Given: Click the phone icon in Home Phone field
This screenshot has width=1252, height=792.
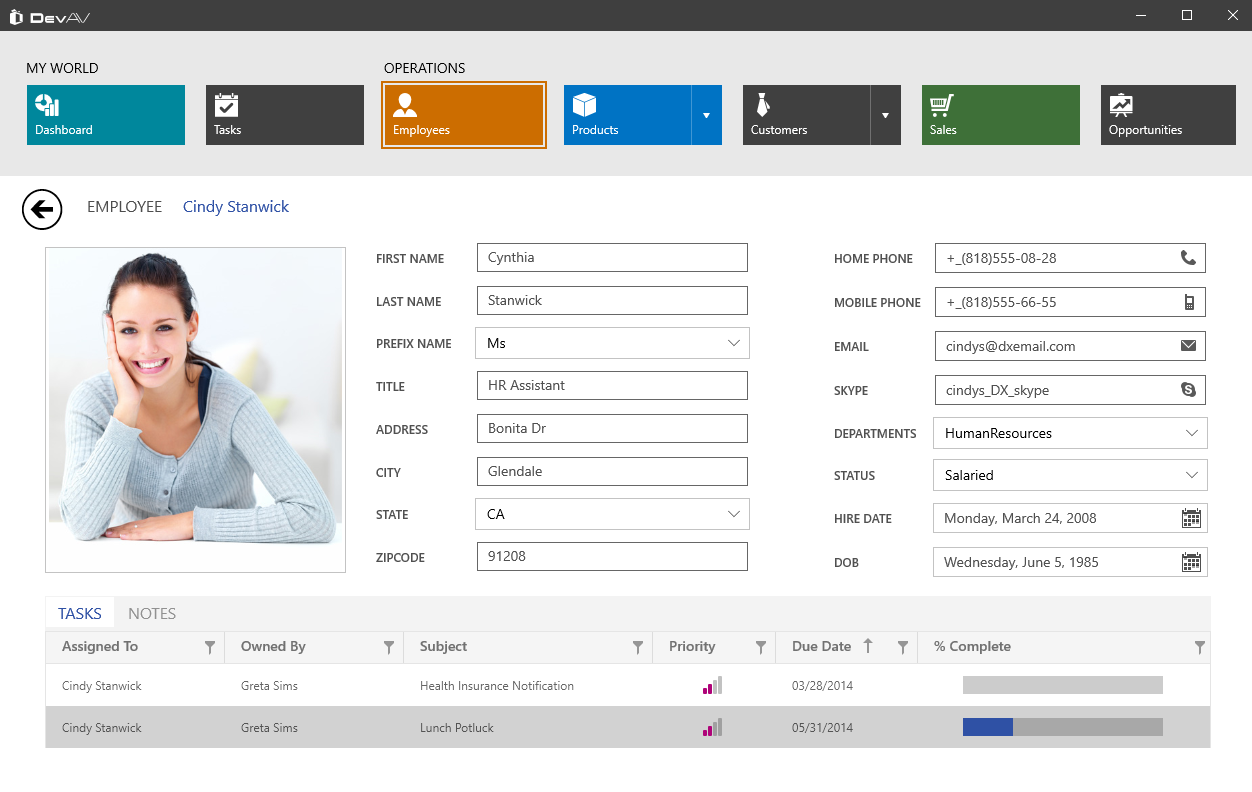Looking at the screenshot, I should coord(1188,258).
